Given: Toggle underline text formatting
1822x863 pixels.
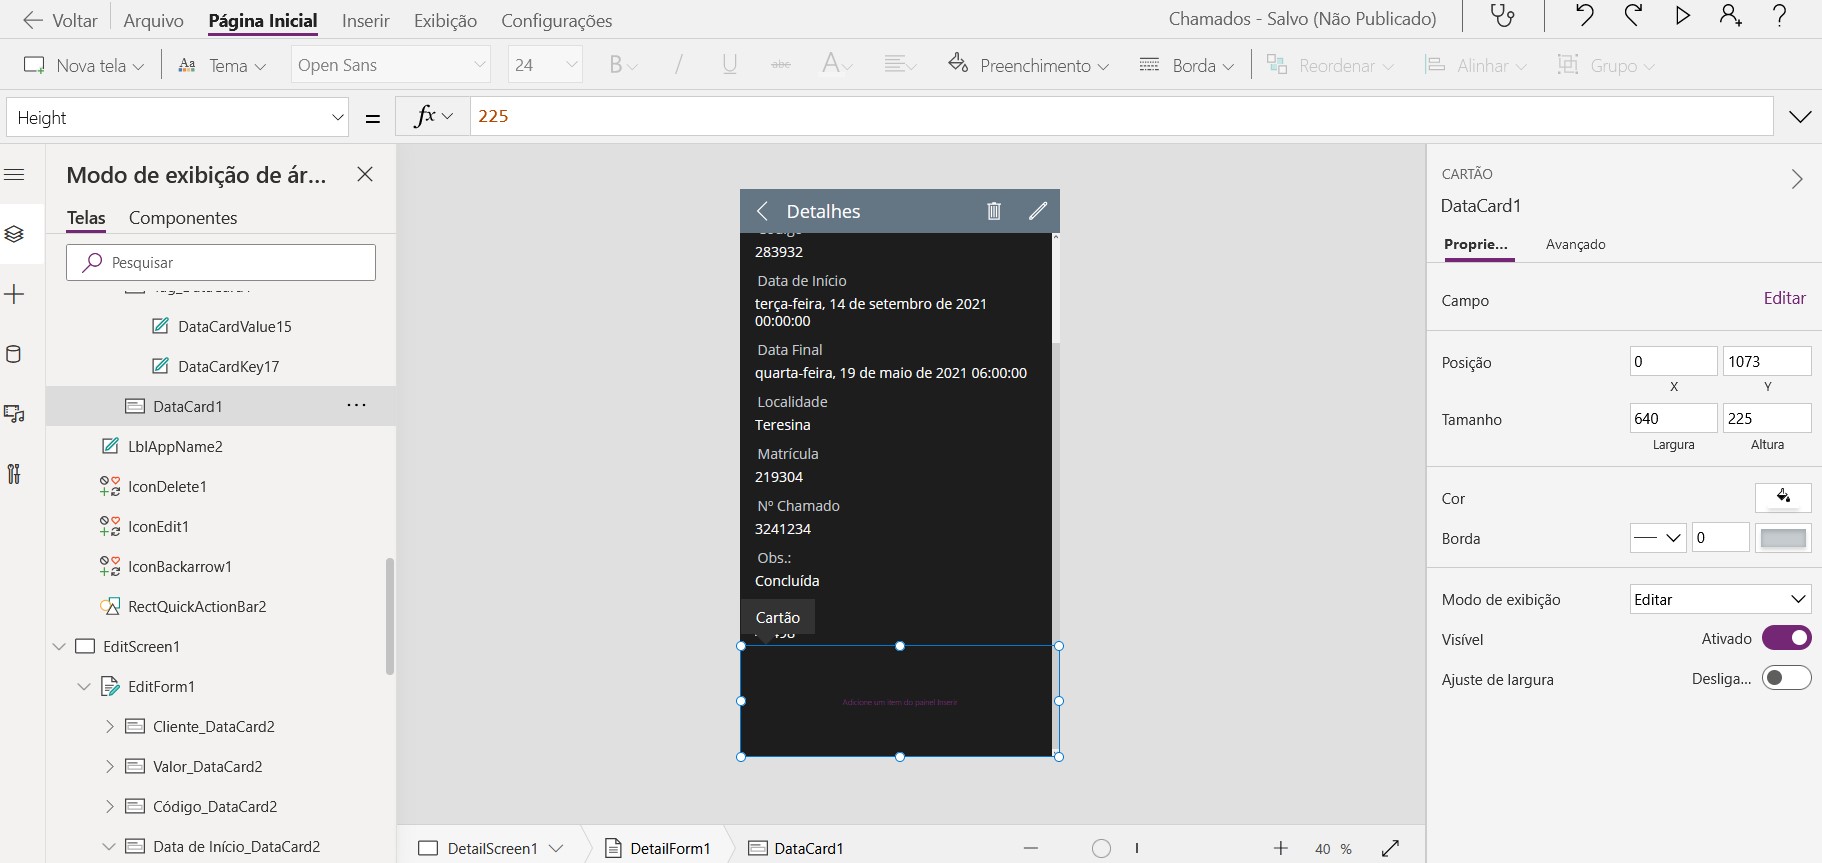Looking at the screenshot, I should point(730,65).
